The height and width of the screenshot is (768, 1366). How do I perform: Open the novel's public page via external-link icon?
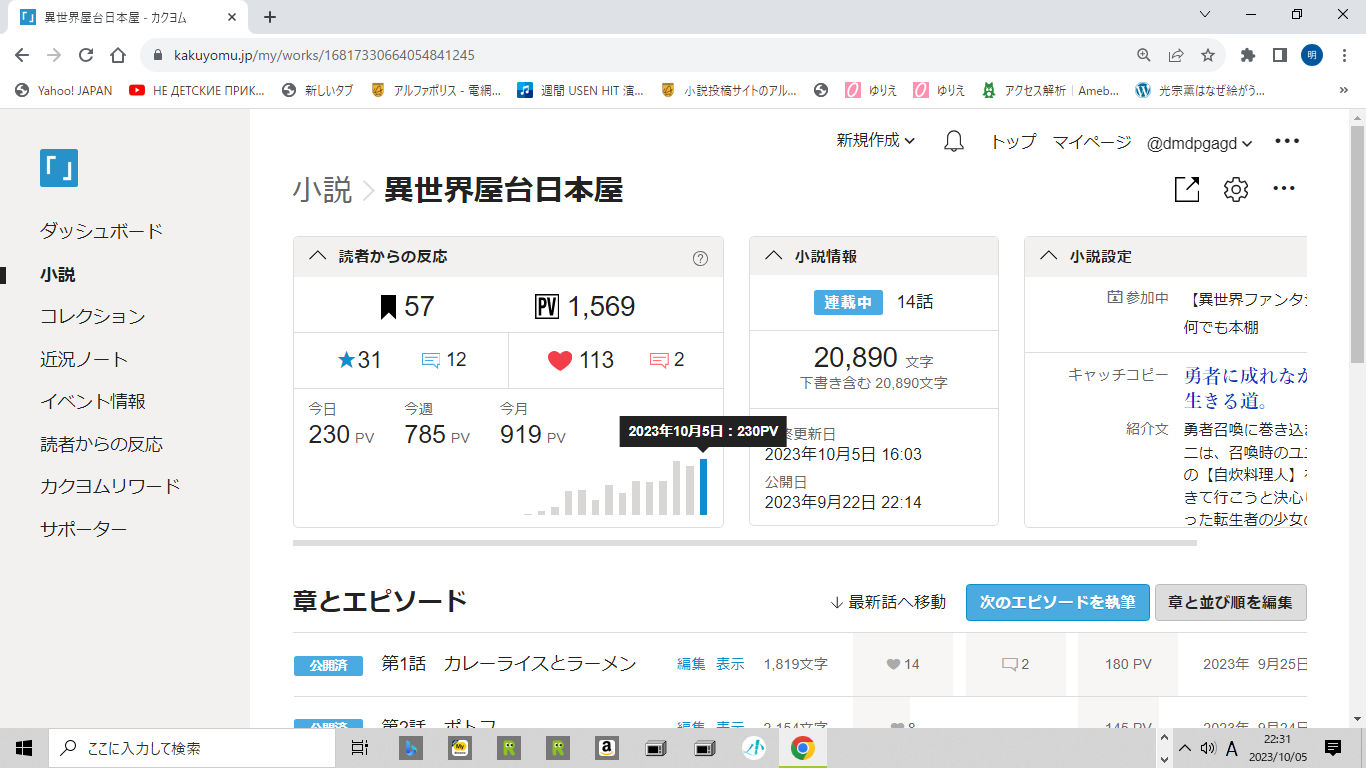coord(1186,189)
